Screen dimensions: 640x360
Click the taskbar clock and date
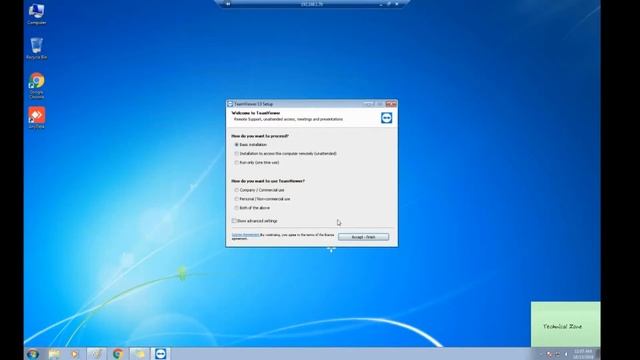pos(583,354)
